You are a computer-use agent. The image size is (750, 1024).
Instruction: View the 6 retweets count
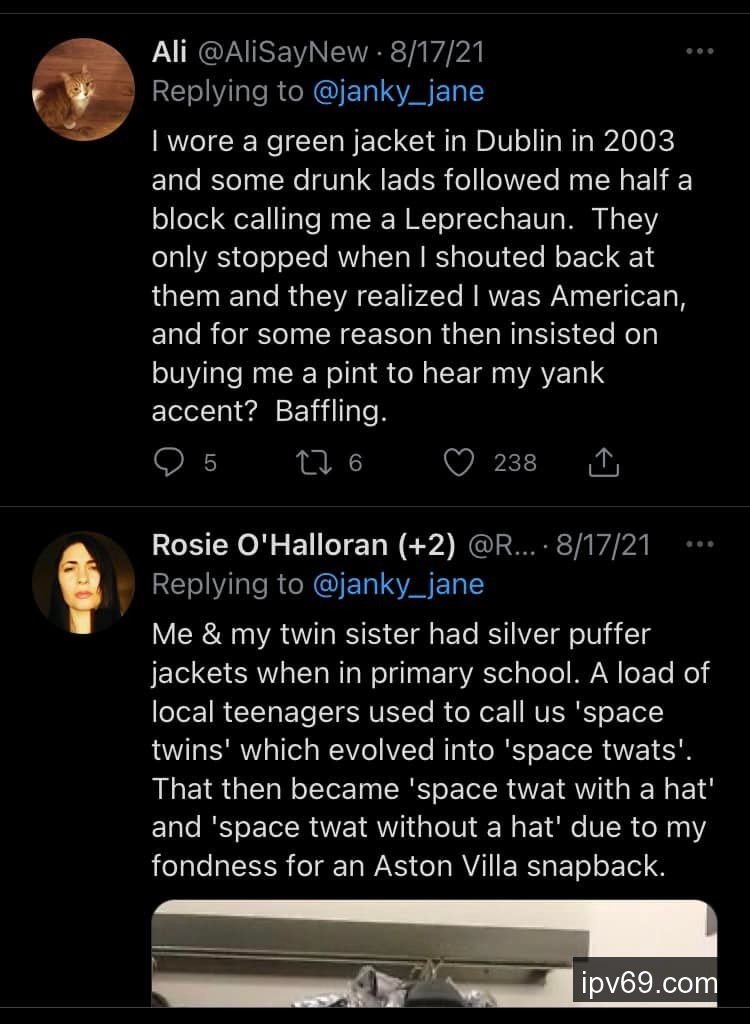pos(356,463)
